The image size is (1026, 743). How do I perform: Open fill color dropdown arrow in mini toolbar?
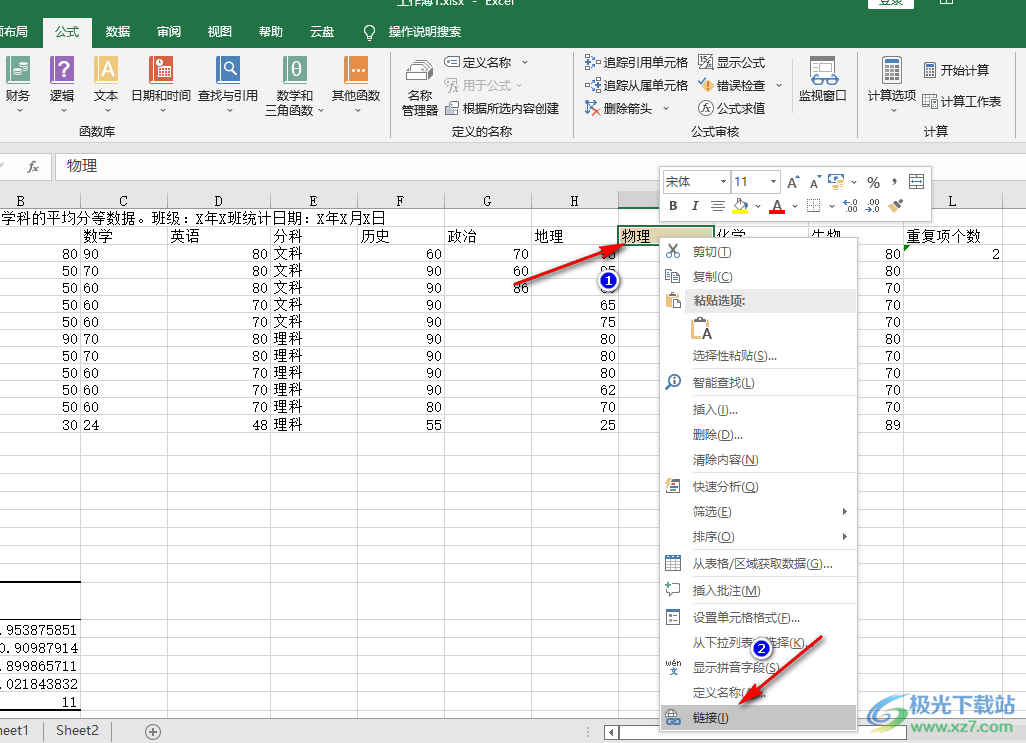tap(758, 206)
